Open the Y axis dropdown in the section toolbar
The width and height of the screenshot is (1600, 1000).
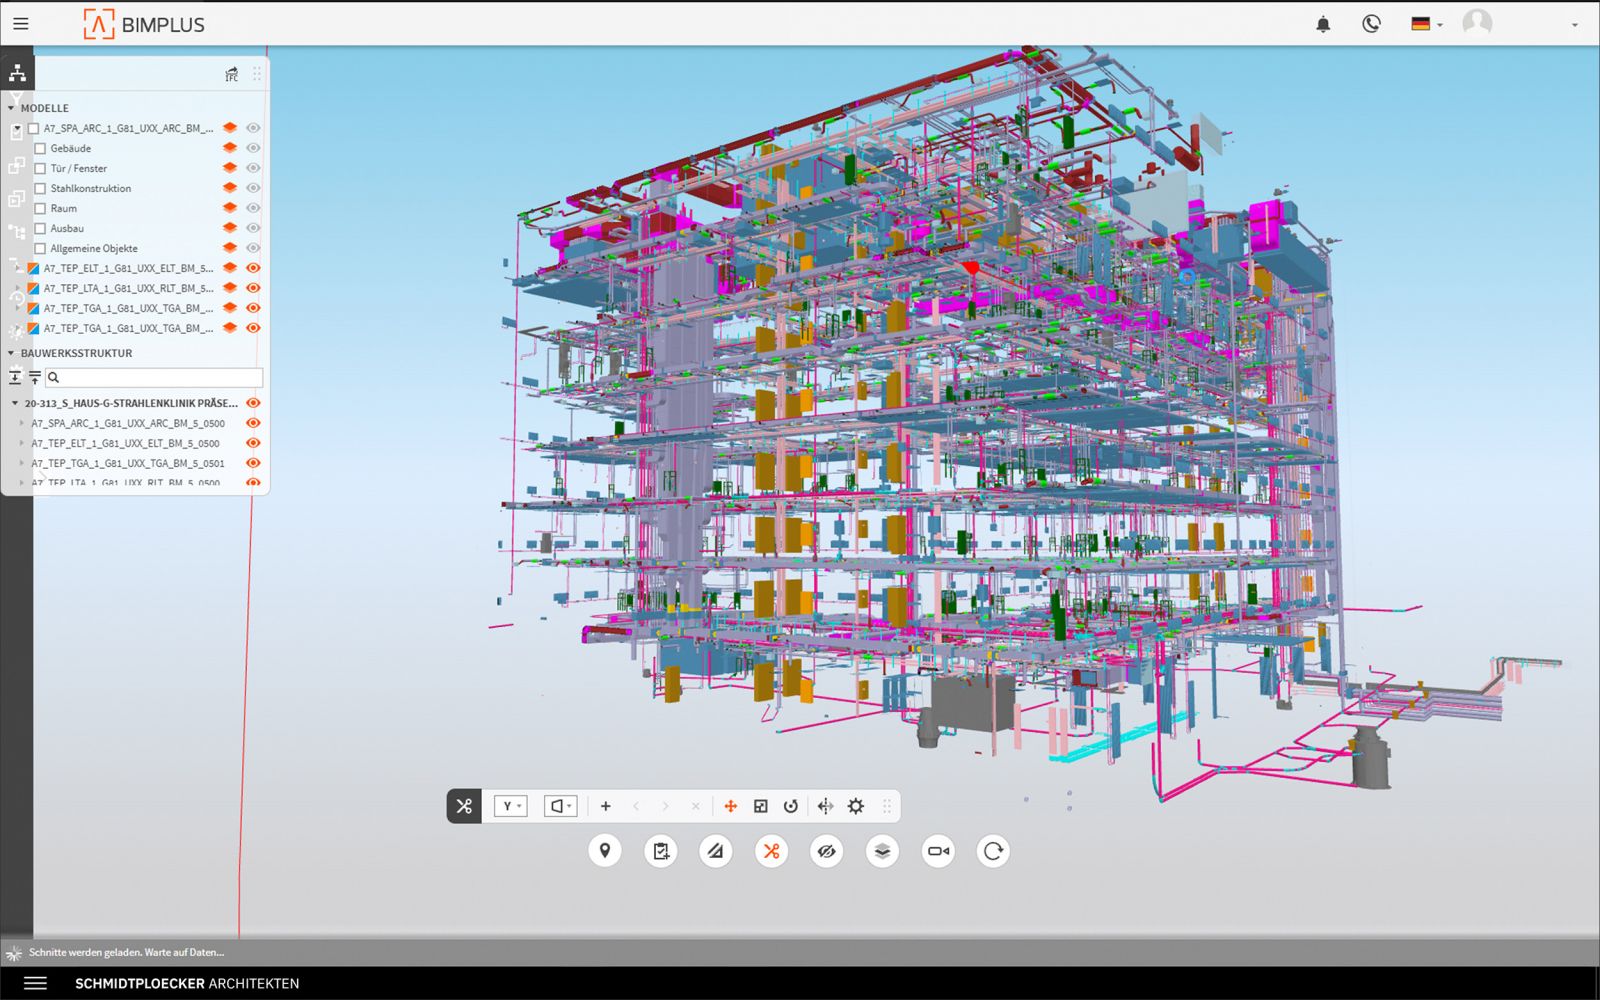pos(510,806)
